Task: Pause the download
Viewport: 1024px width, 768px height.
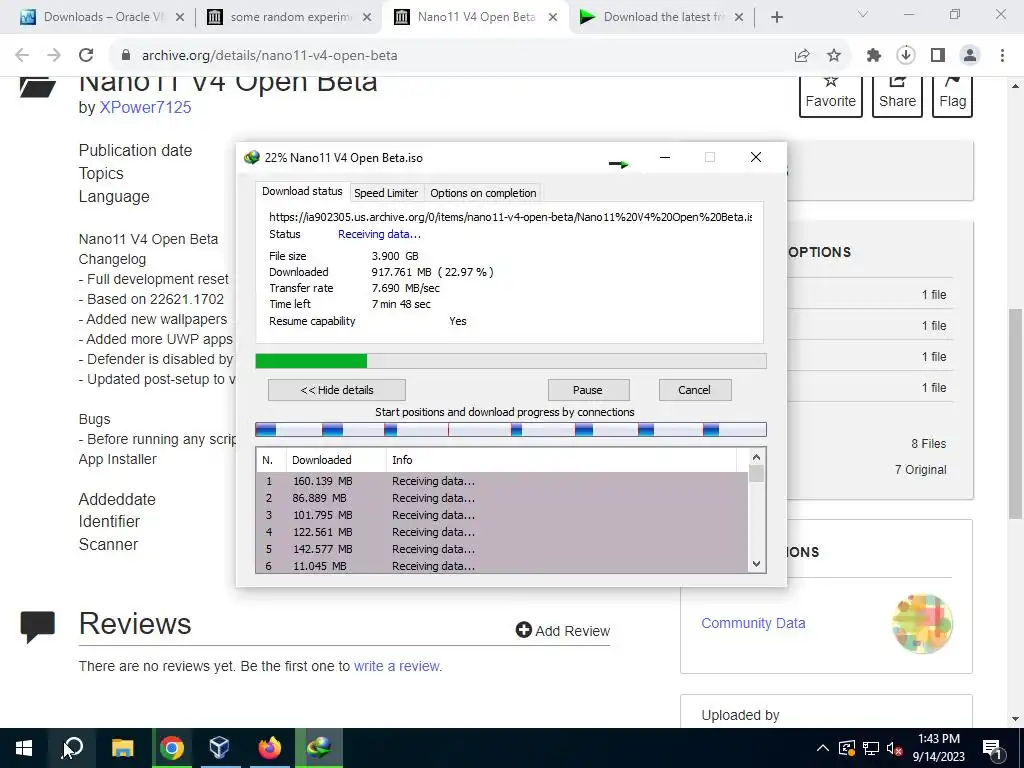Action: 588,390
